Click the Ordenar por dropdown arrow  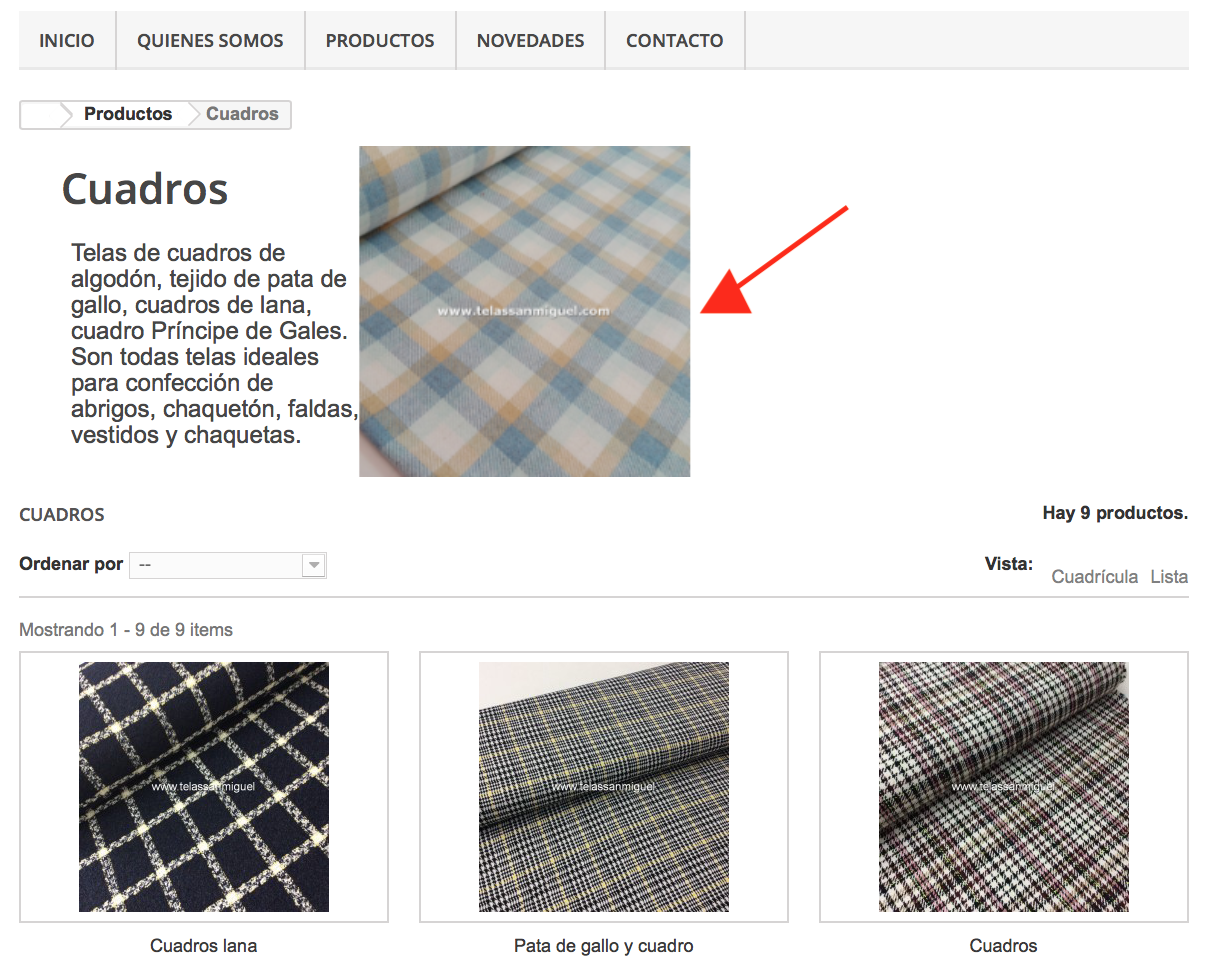coord(314,565)
